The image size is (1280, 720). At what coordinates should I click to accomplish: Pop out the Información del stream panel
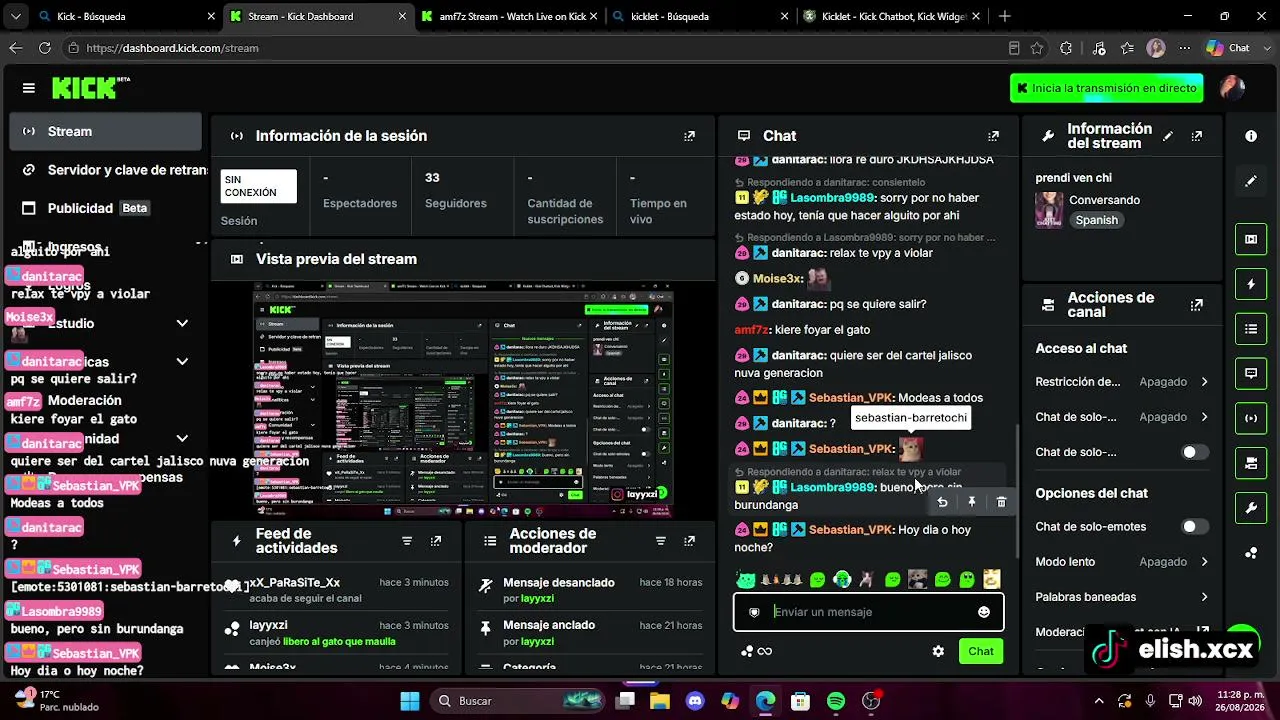[x=1197, y=136]
